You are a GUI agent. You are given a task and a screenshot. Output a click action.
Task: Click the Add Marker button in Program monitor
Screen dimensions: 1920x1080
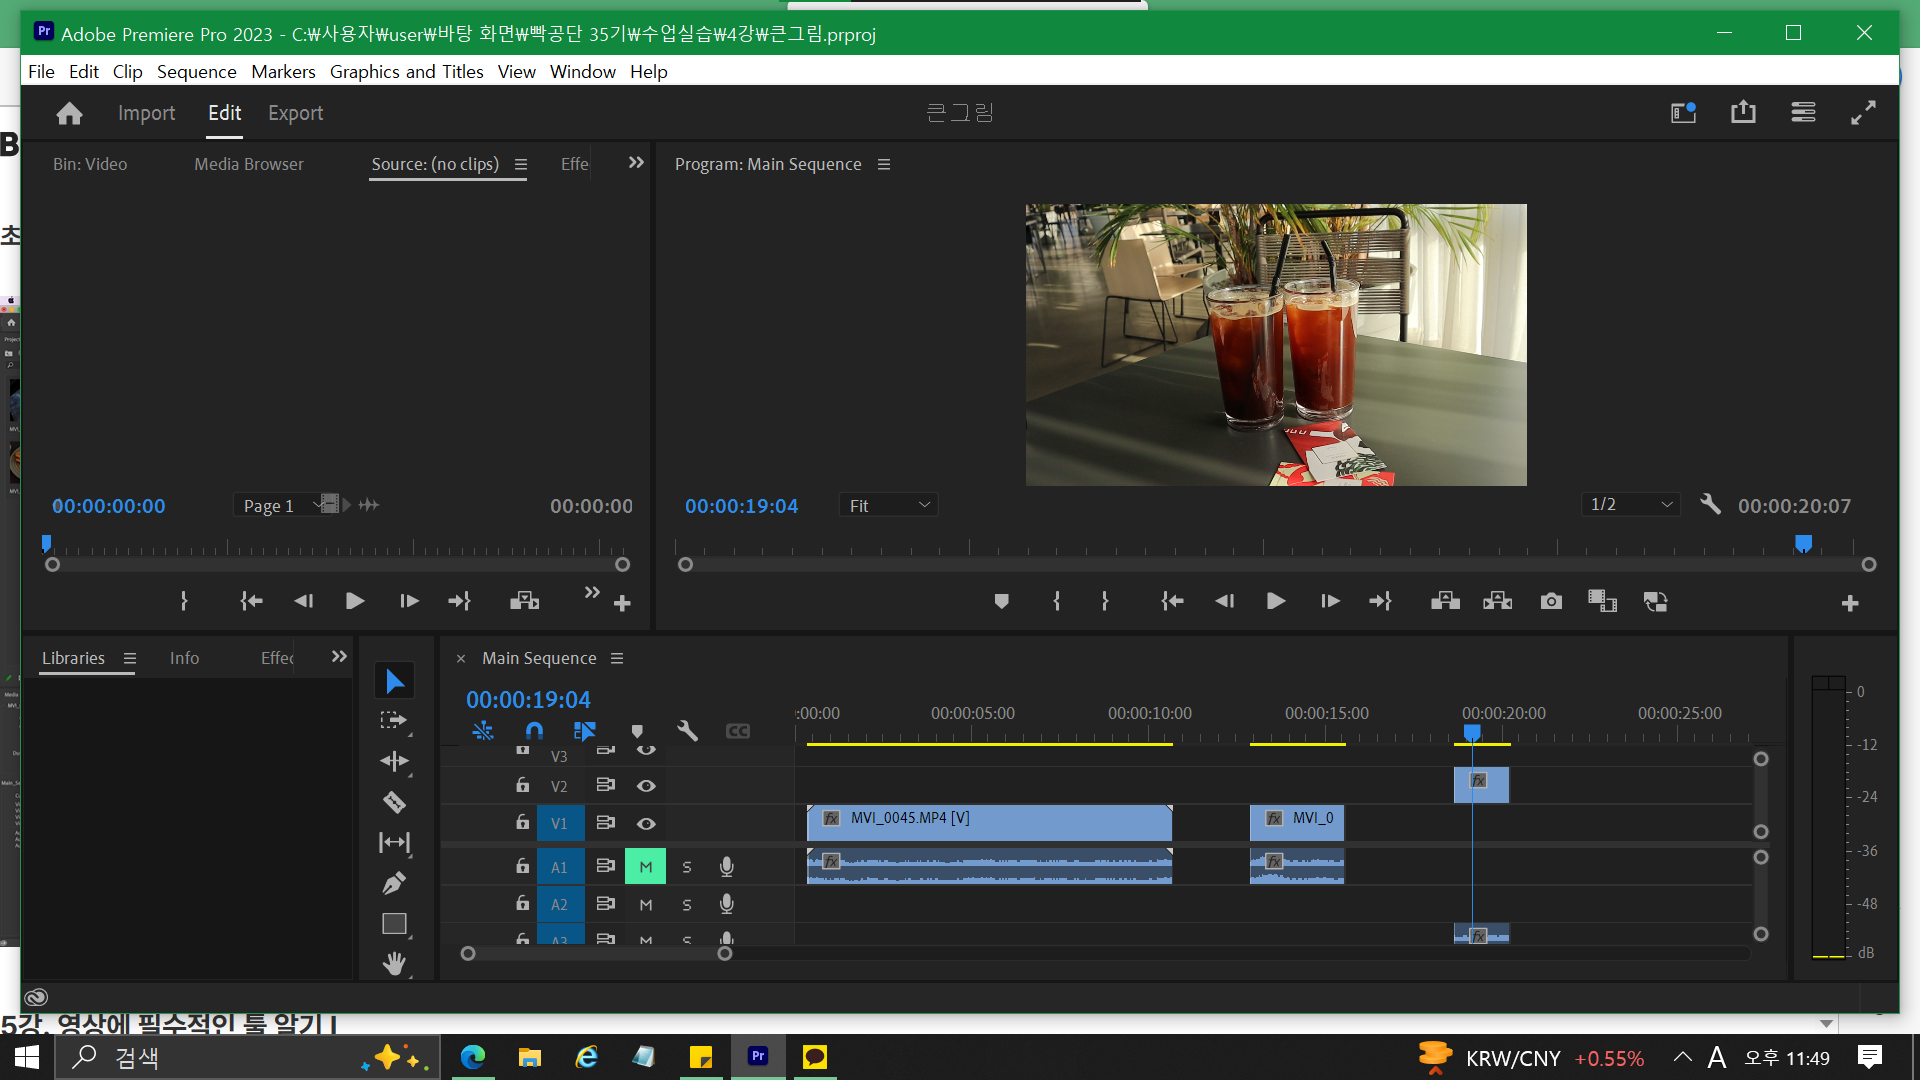pos(1001,601)
